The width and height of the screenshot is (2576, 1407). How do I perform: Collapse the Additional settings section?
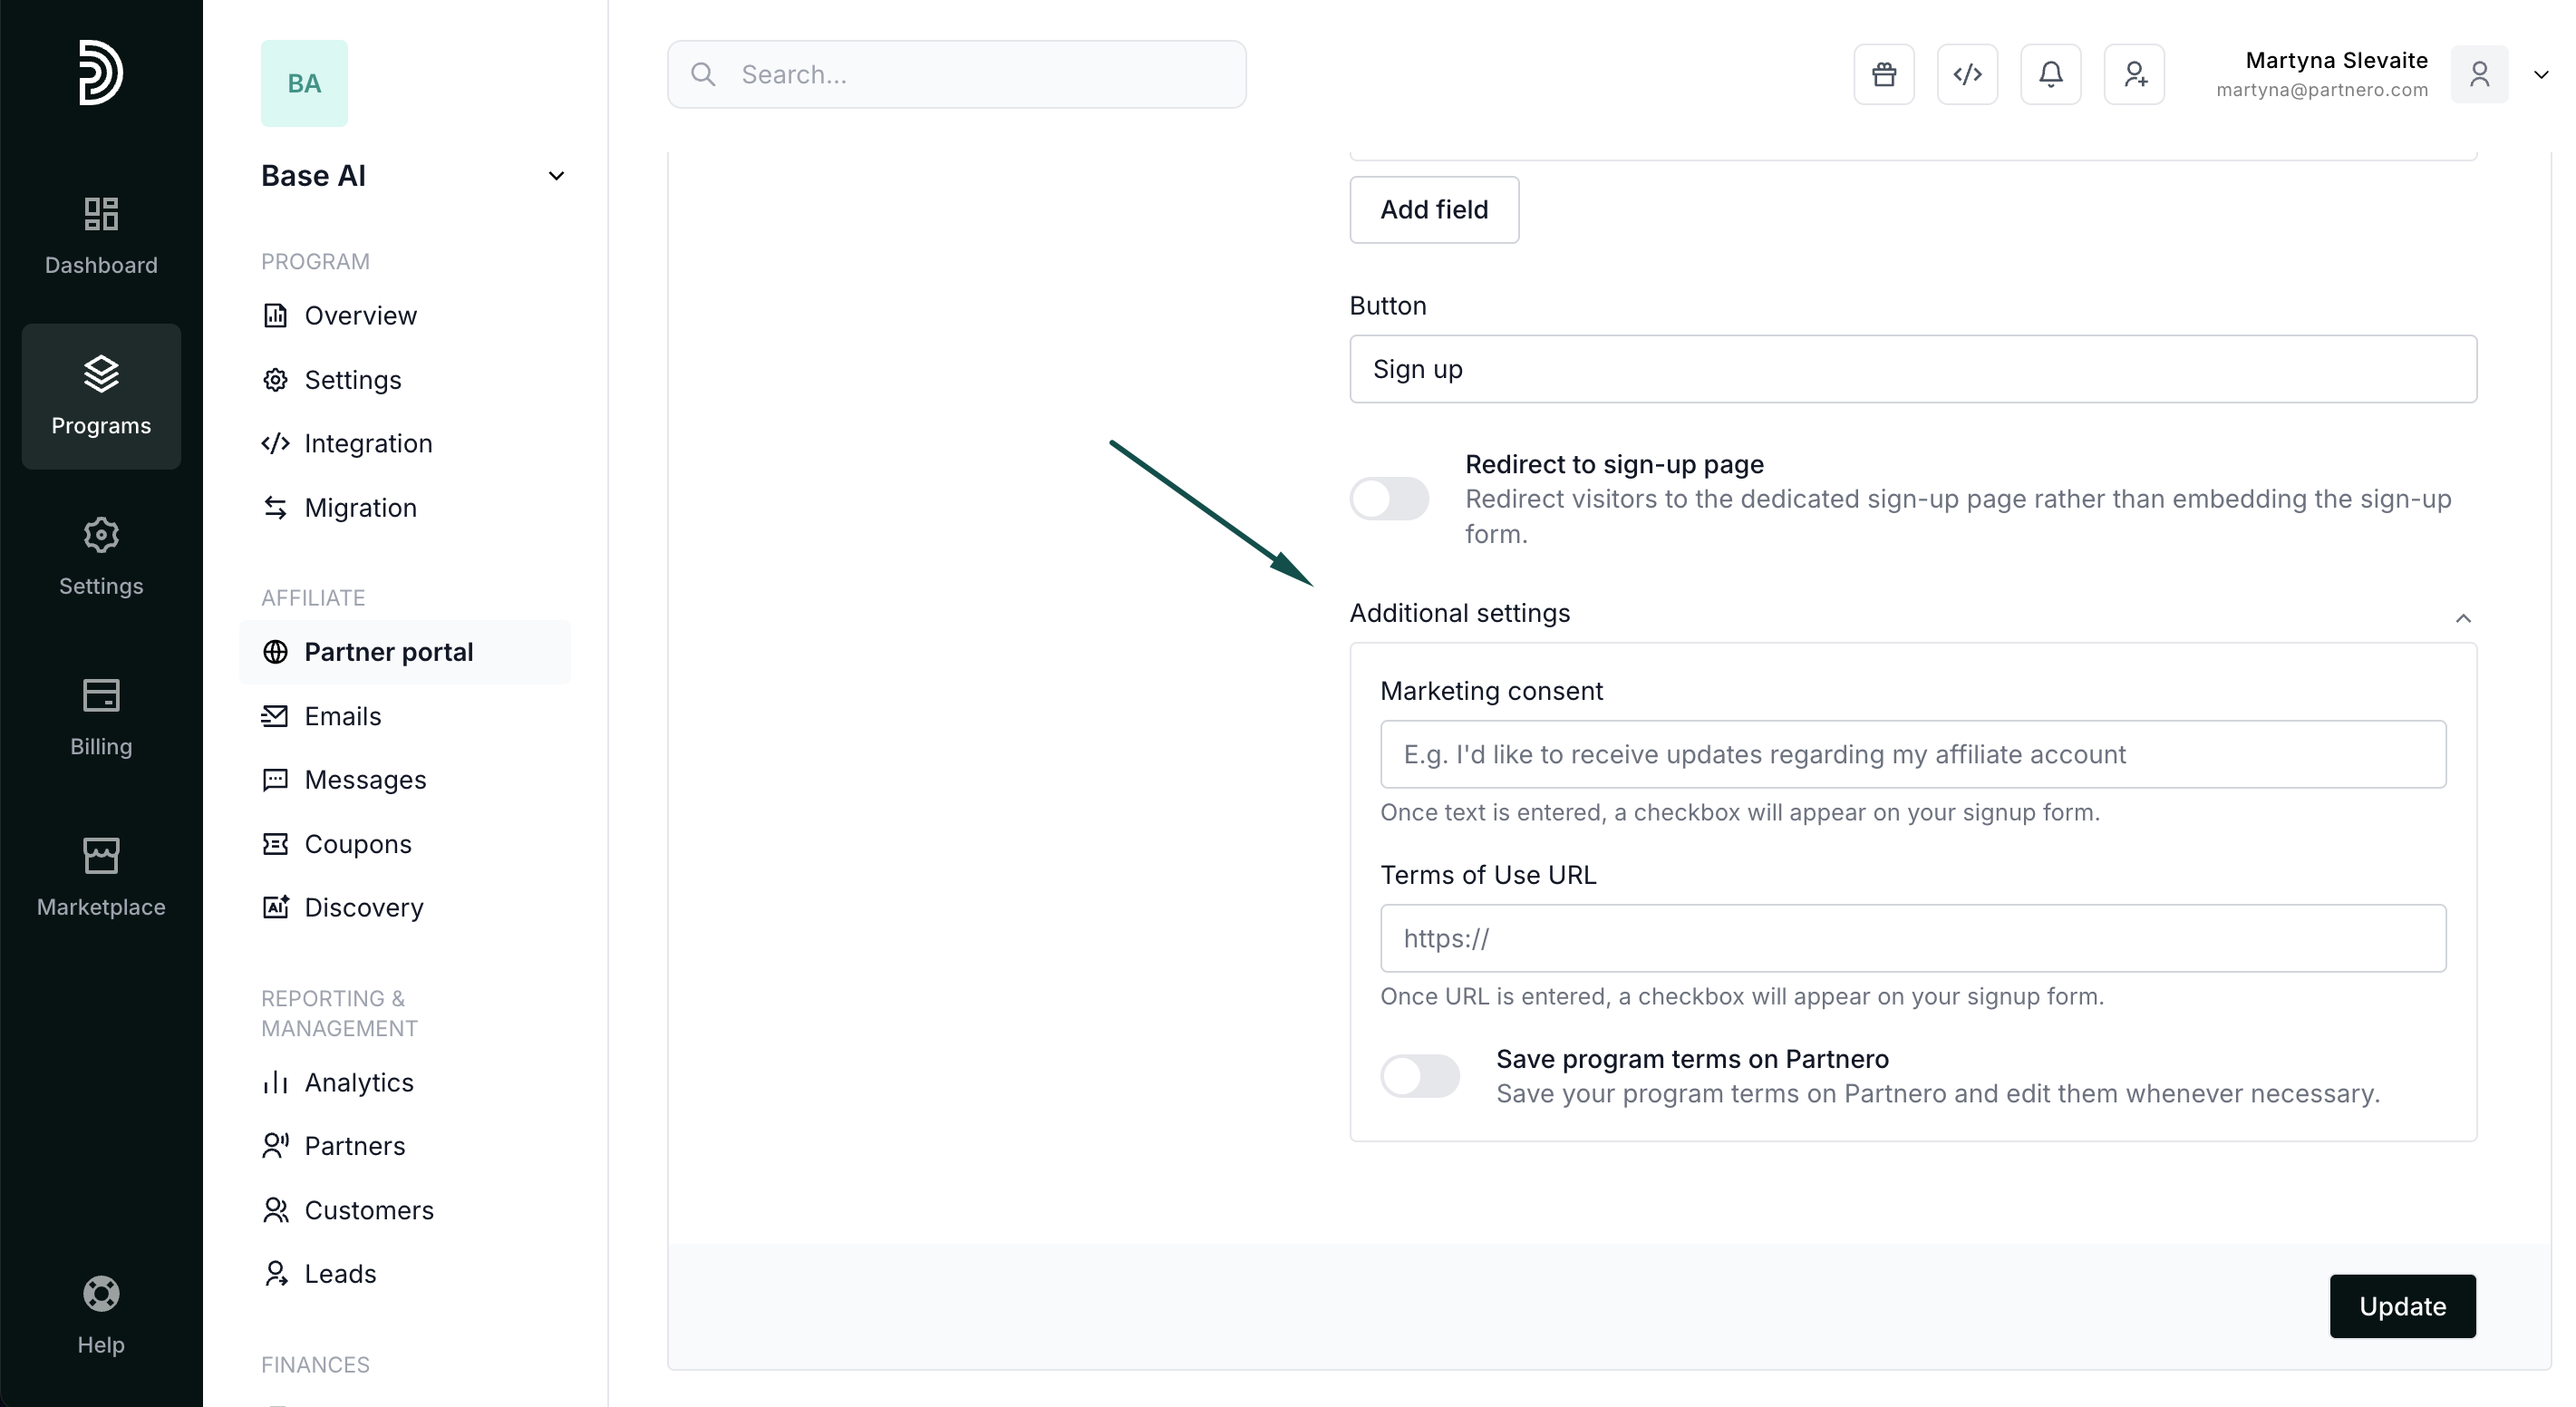click(x=2463, y=618)
